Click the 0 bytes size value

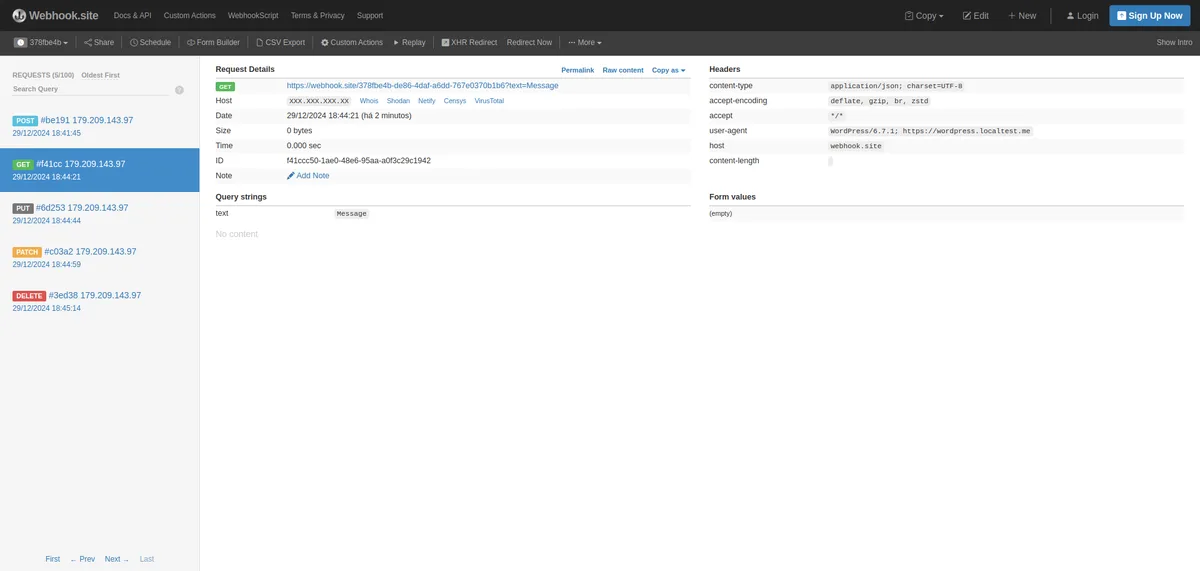(x=300, y=131)
